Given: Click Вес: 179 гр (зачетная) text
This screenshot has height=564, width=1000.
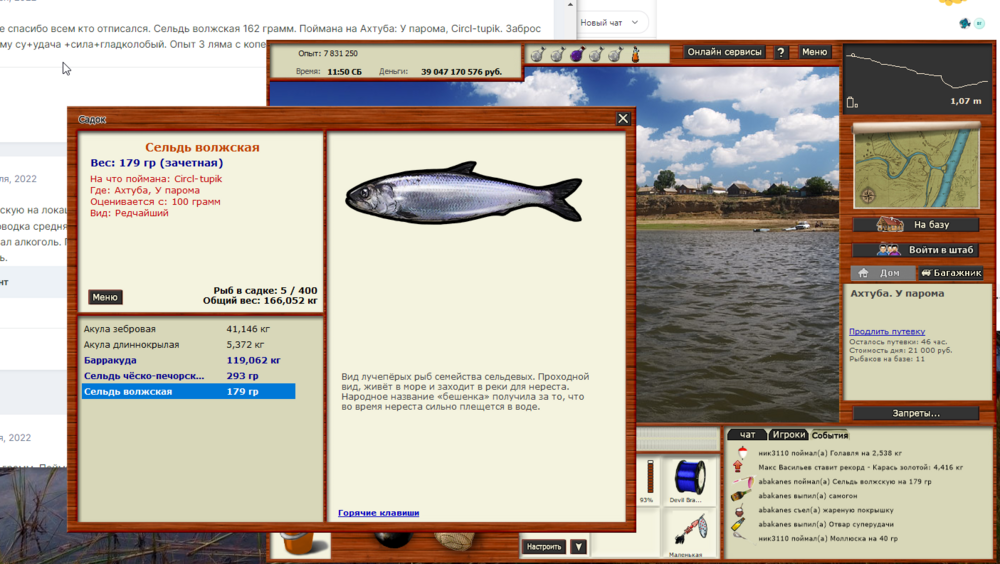Looking at the screenshot, I should tap(156, 163).
